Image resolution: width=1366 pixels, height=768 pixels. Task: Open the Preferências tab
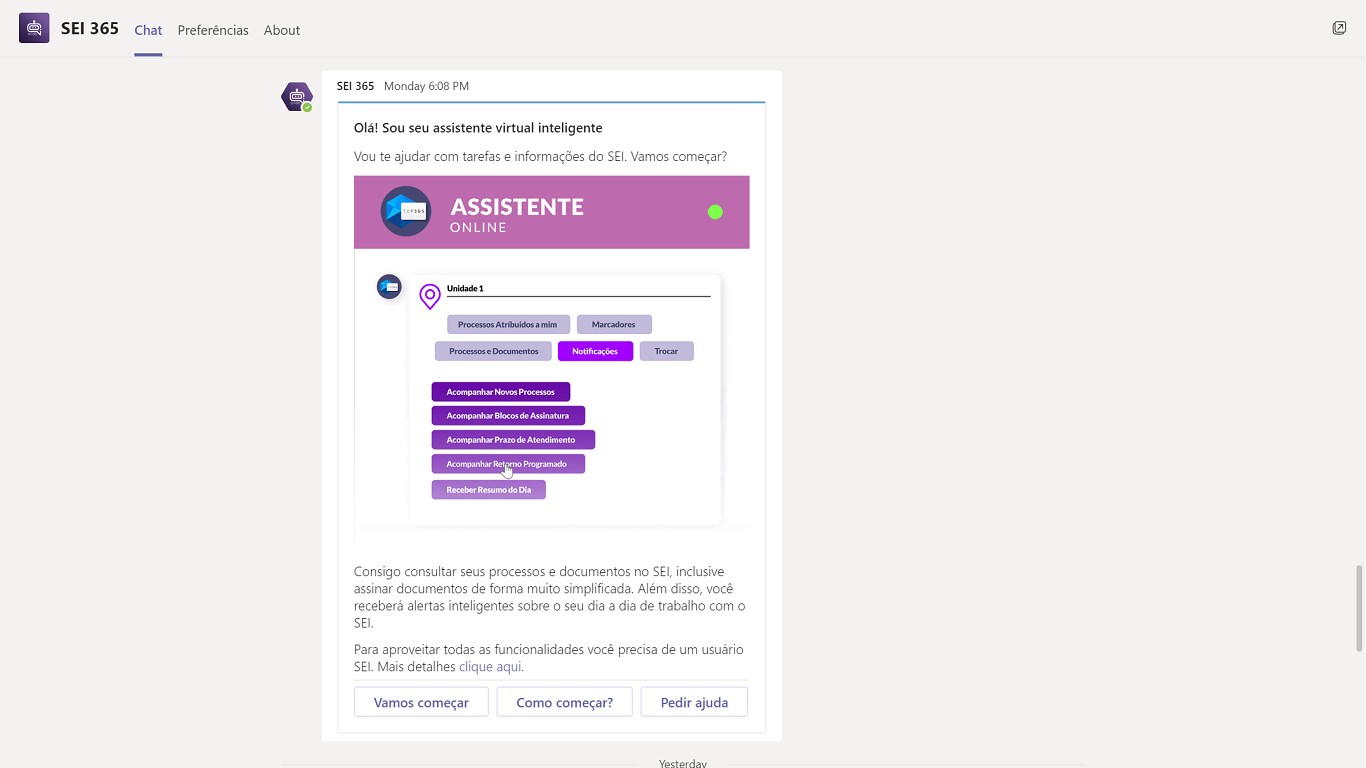(213, 30)
